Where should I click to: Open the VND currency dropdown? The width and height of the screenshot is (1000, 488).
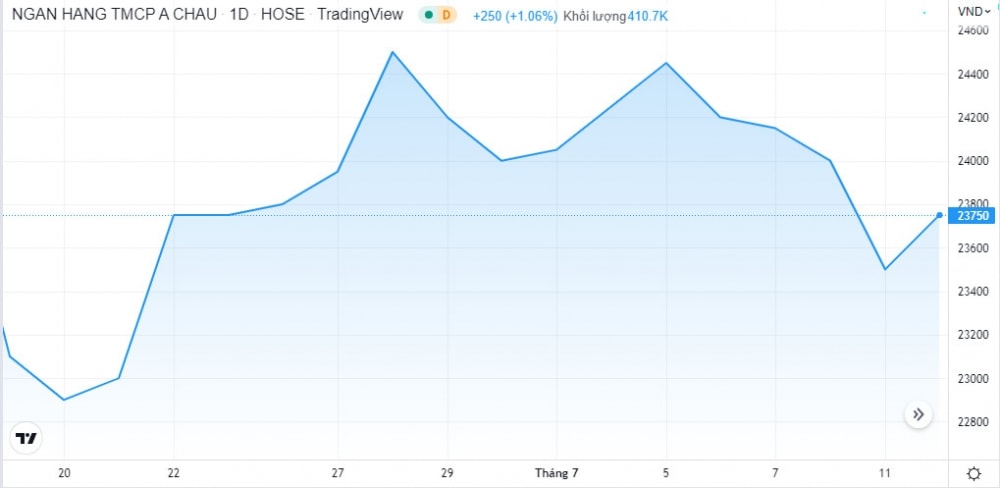coord(971,11)
